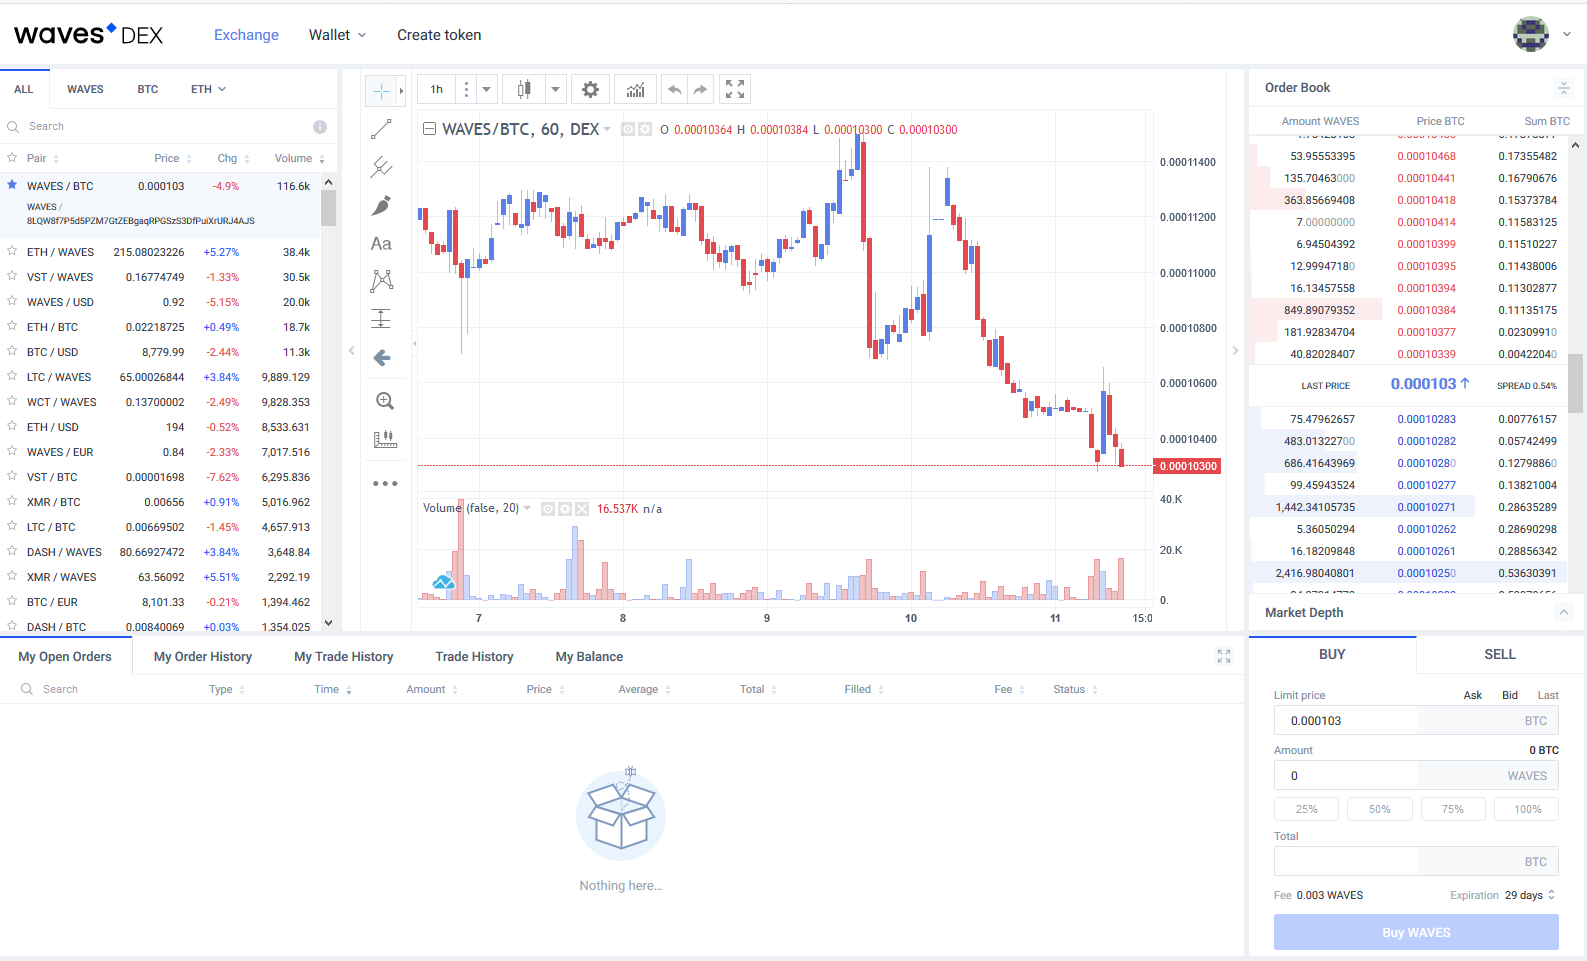Filter pairs by WAVES market tab
1587x961 pixels.
click(x=85, y=89)
